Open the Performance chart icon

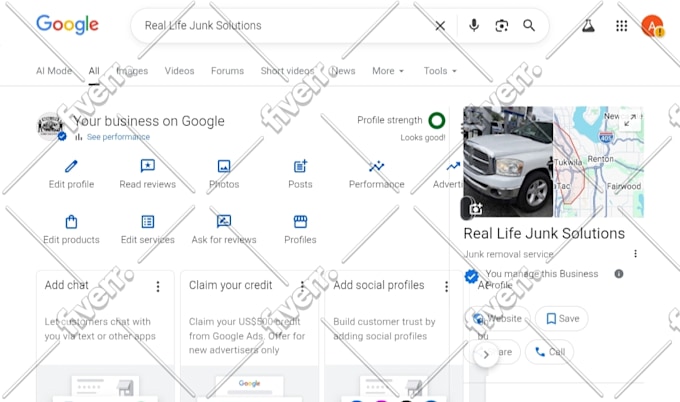tap(376, 166)
